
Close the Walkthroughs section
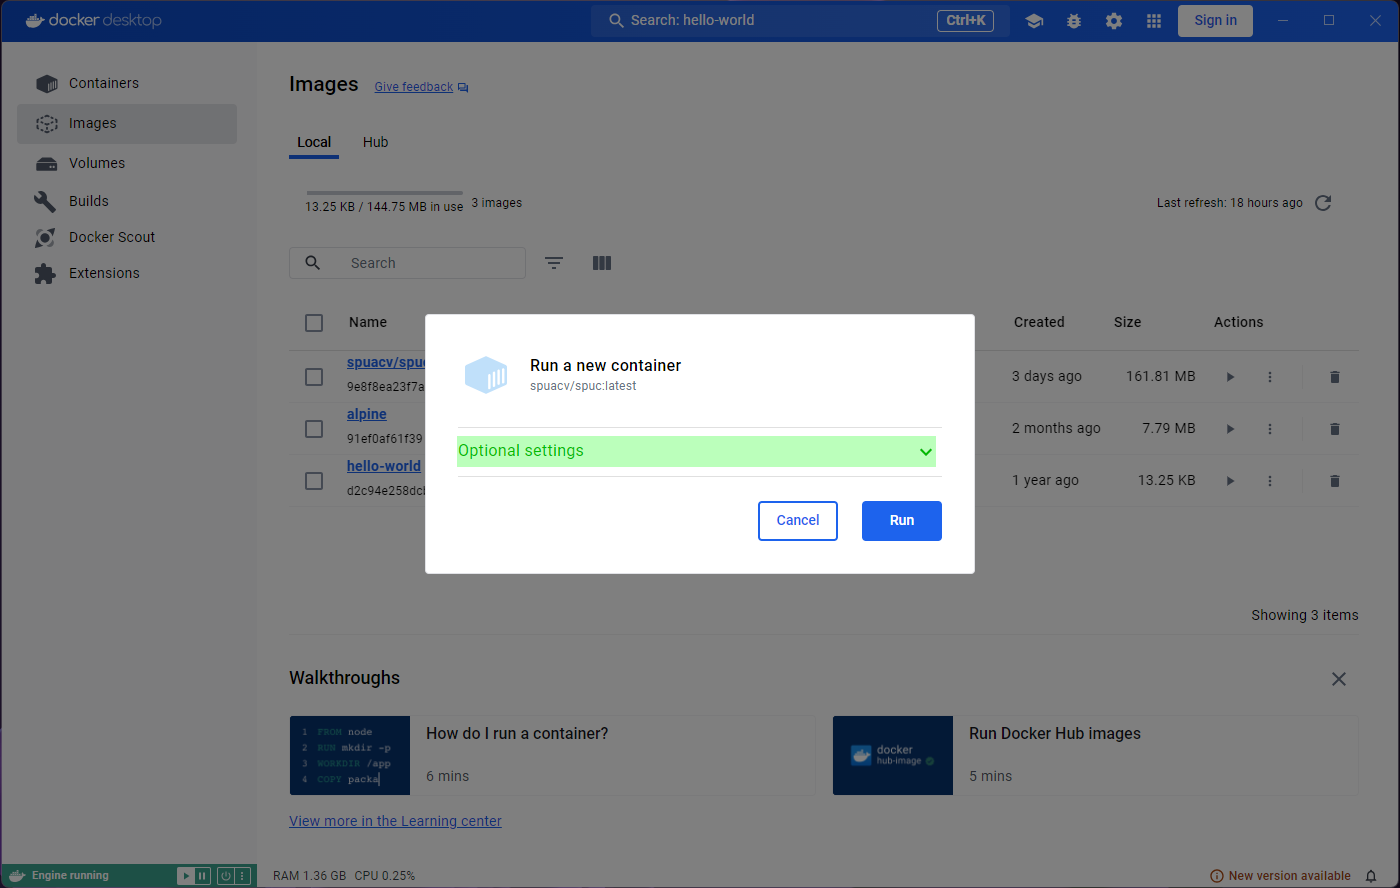pyautogui.click(x=1339, y=679)
